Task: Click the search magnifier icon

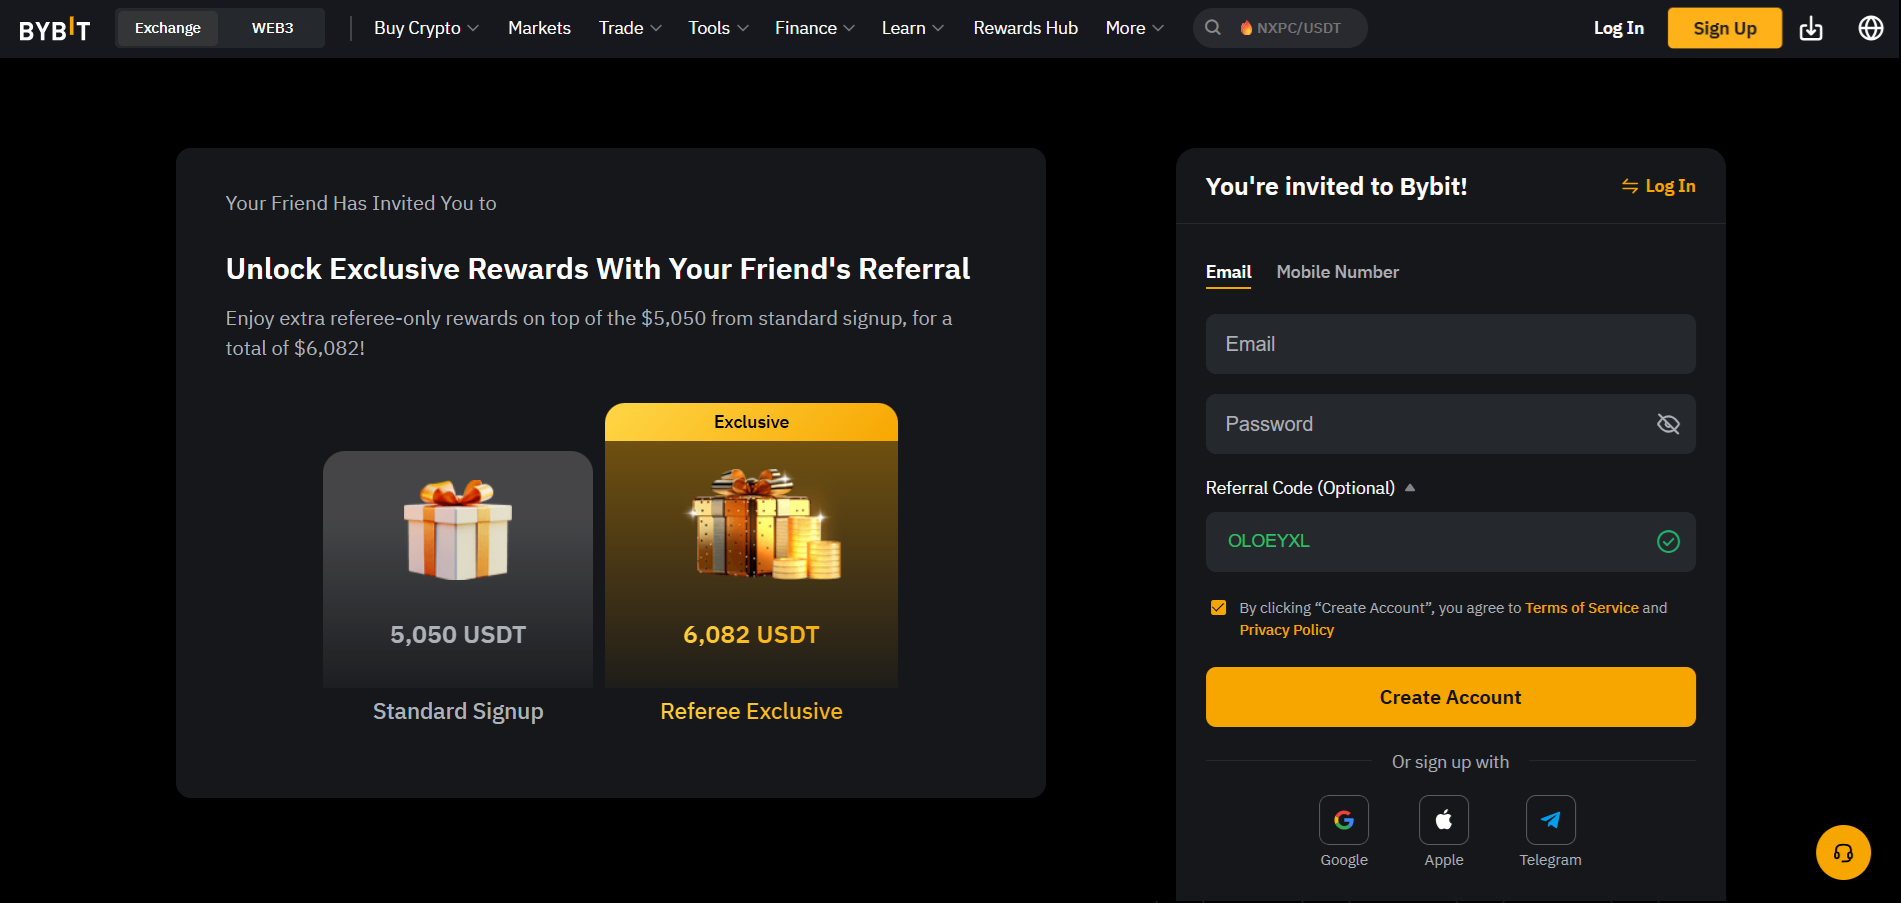Action: (1213, 28)
